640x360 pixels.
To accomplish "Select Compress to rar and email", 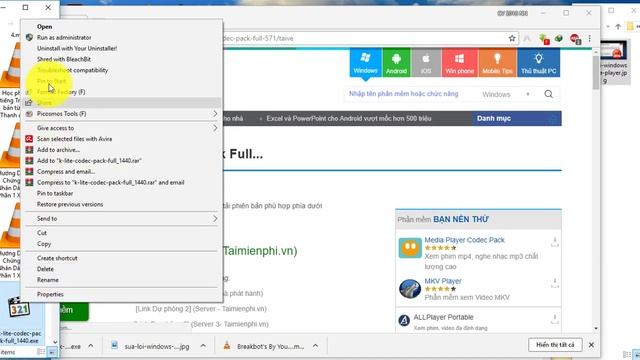I will [x=111, y=182].
